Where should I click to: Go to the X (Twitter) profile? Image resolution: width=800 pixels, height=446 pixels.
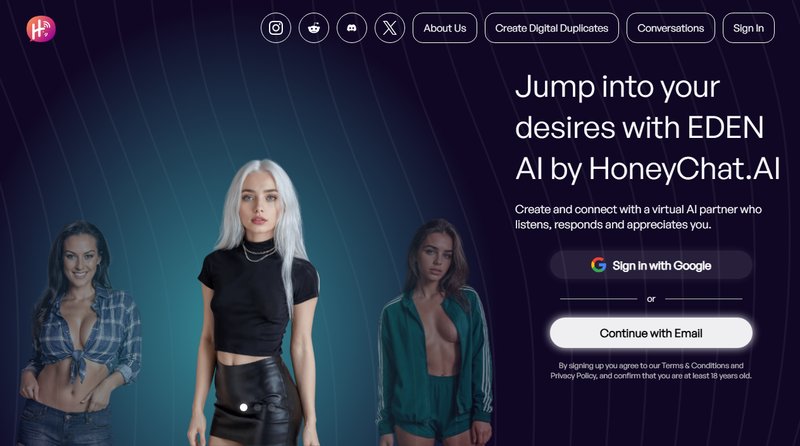point(390,28)
